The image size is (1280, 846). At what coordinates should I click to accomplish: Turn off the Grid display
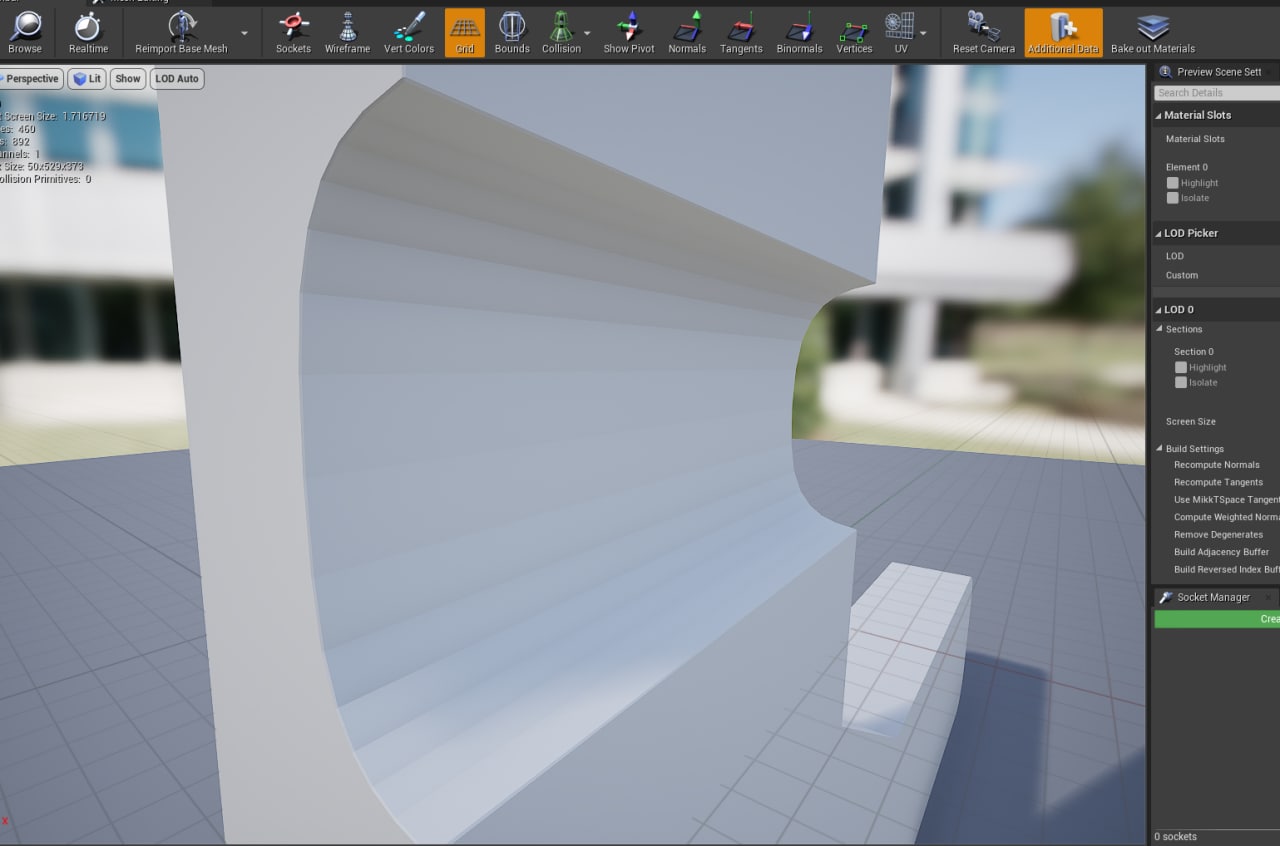click(x=465, y=33)
